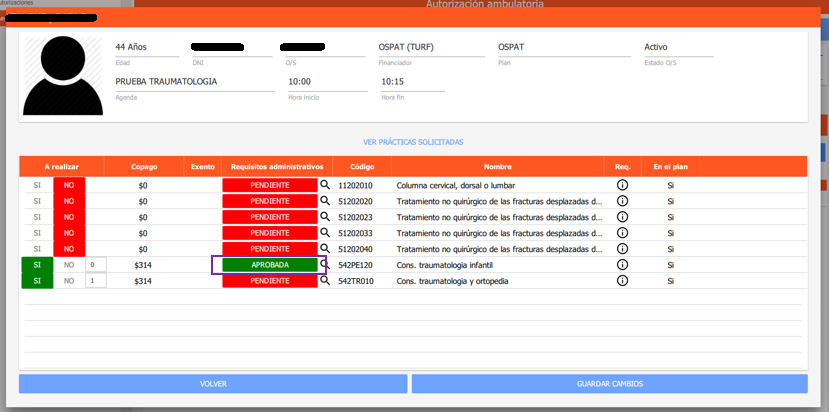Click the patient avatar picture
This screenshot has height=412, width=829.
coord(62,76)
